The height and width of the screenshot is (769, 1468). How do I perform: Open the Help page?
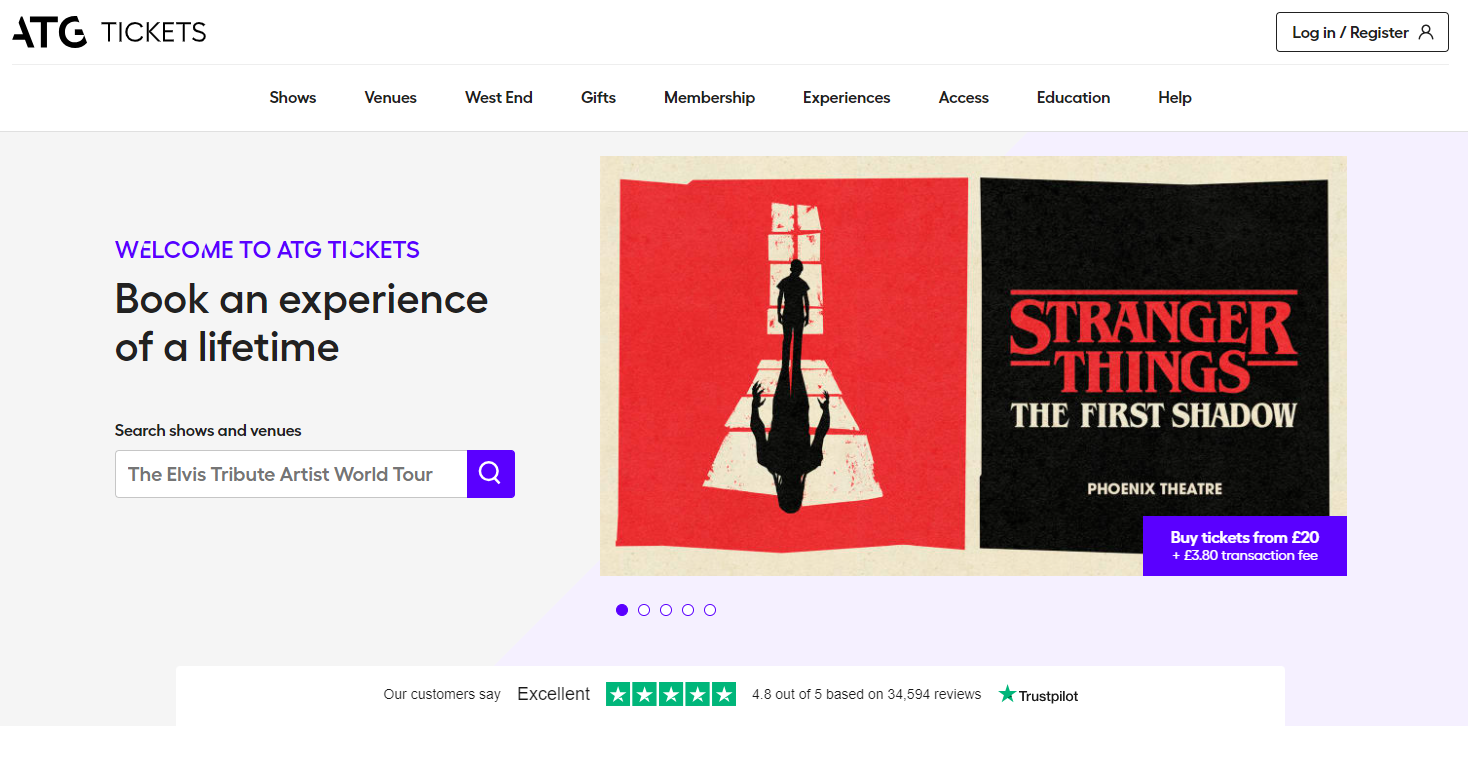[x=1174, y=98]
